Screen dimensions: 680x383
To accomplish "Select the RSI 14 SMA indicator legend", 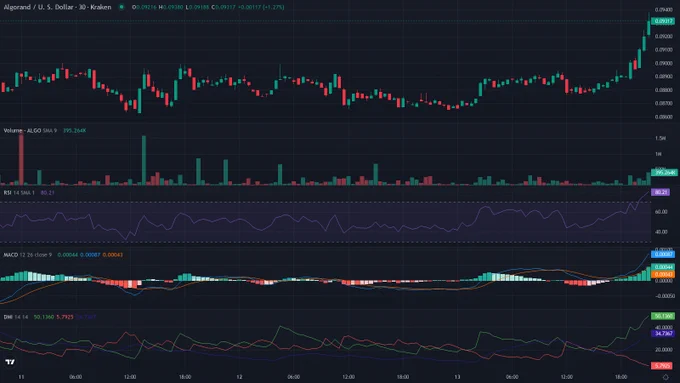I will pos(19,193).
